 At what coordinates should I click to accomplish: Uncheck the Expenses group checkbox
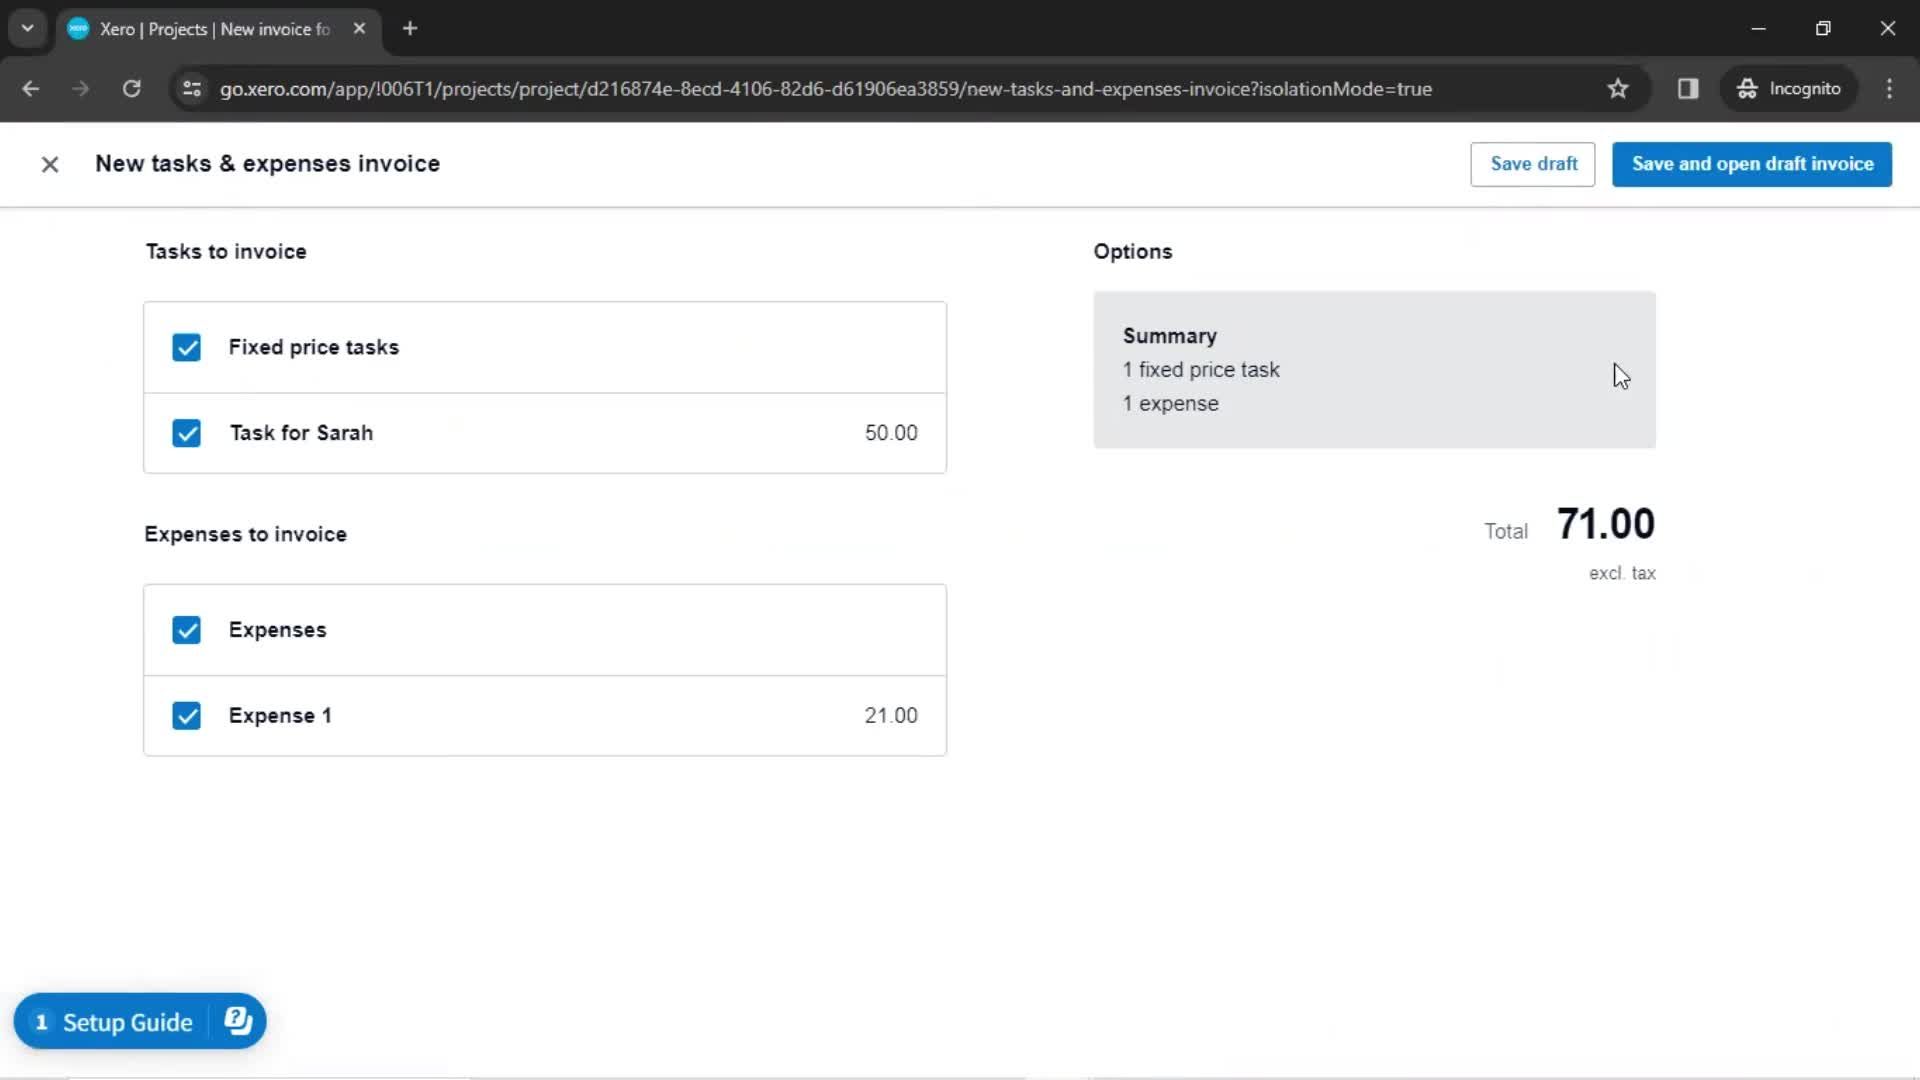[x=186, y=630]
